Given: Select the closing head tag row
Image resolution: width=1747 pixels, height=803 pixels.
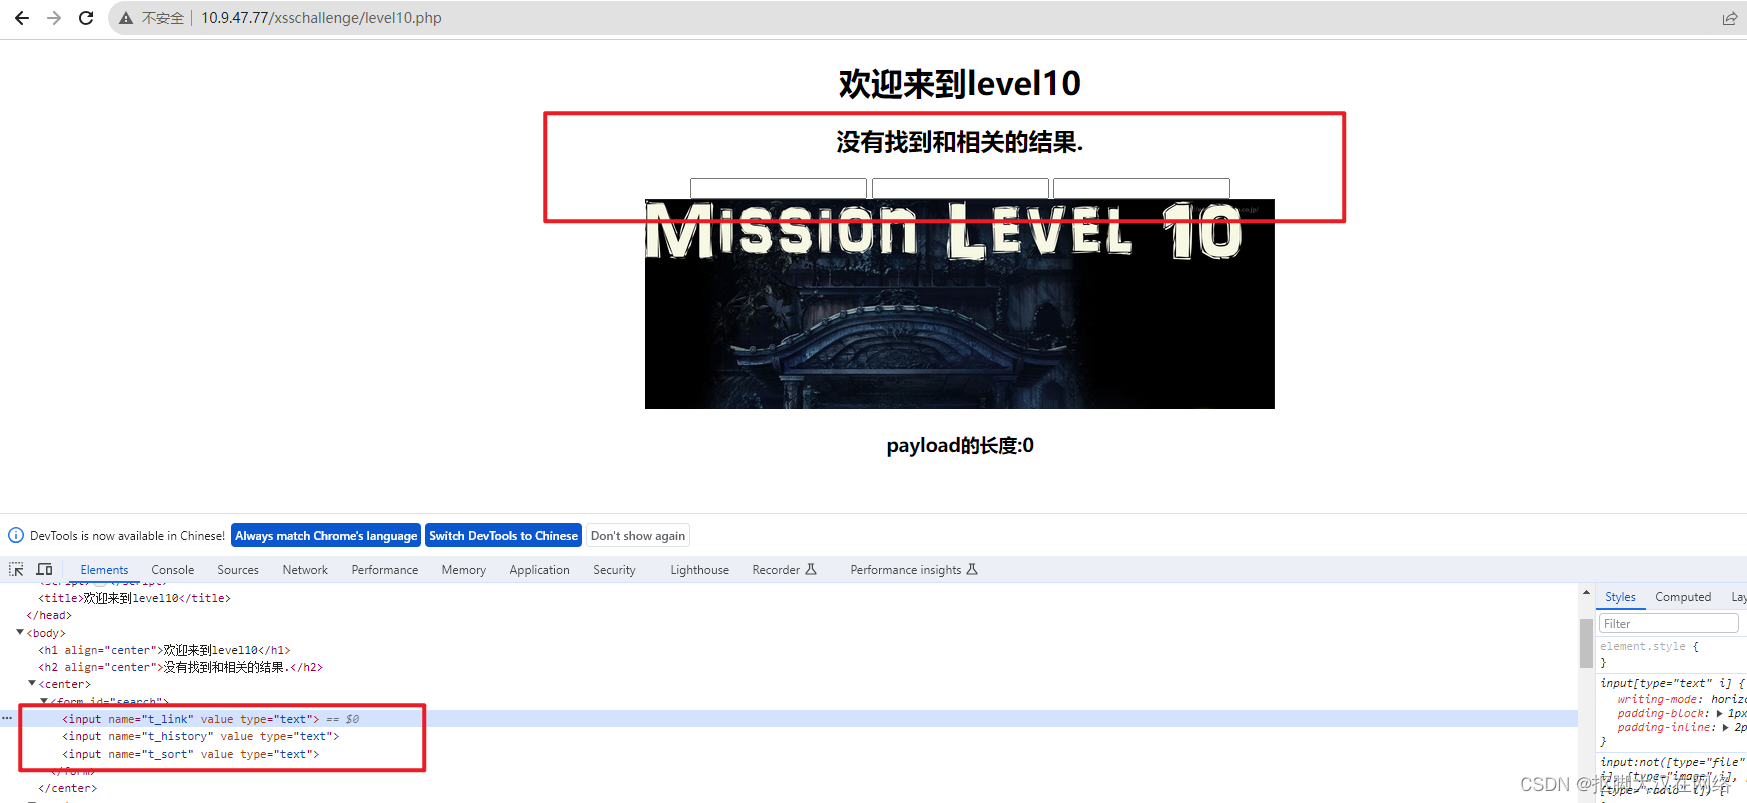Looking at the screenshot, I should click(x=49, y=615).
